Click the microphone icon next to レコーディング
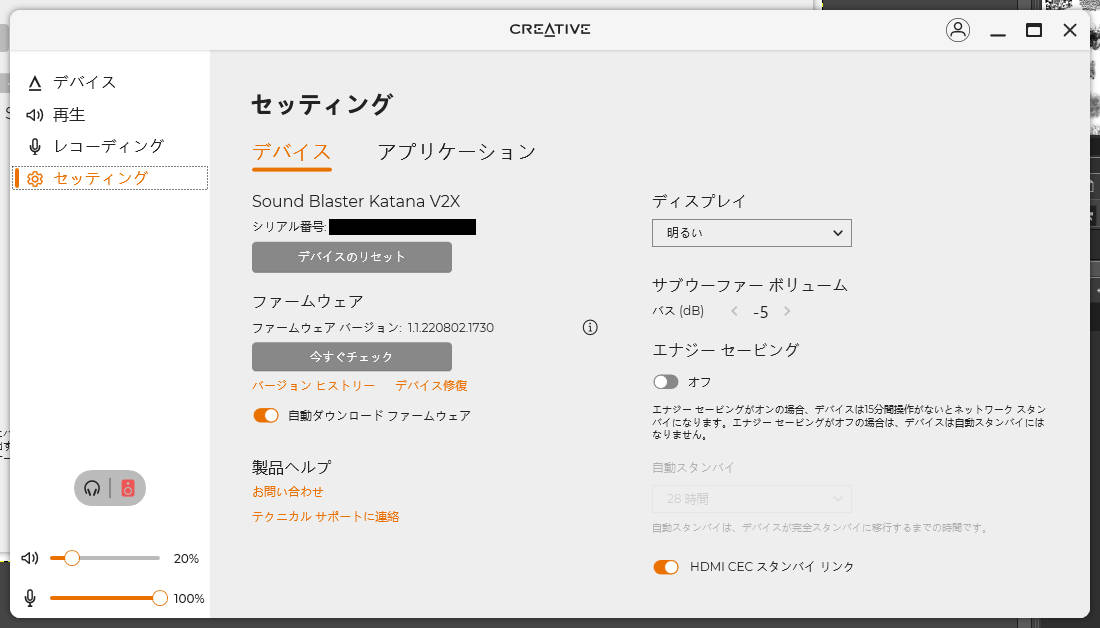 [34, 146]
